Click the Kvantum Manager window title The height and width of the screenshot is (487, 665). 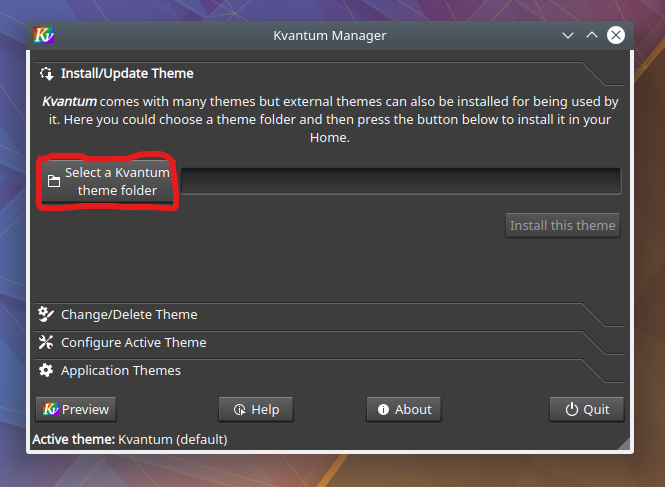330,36
